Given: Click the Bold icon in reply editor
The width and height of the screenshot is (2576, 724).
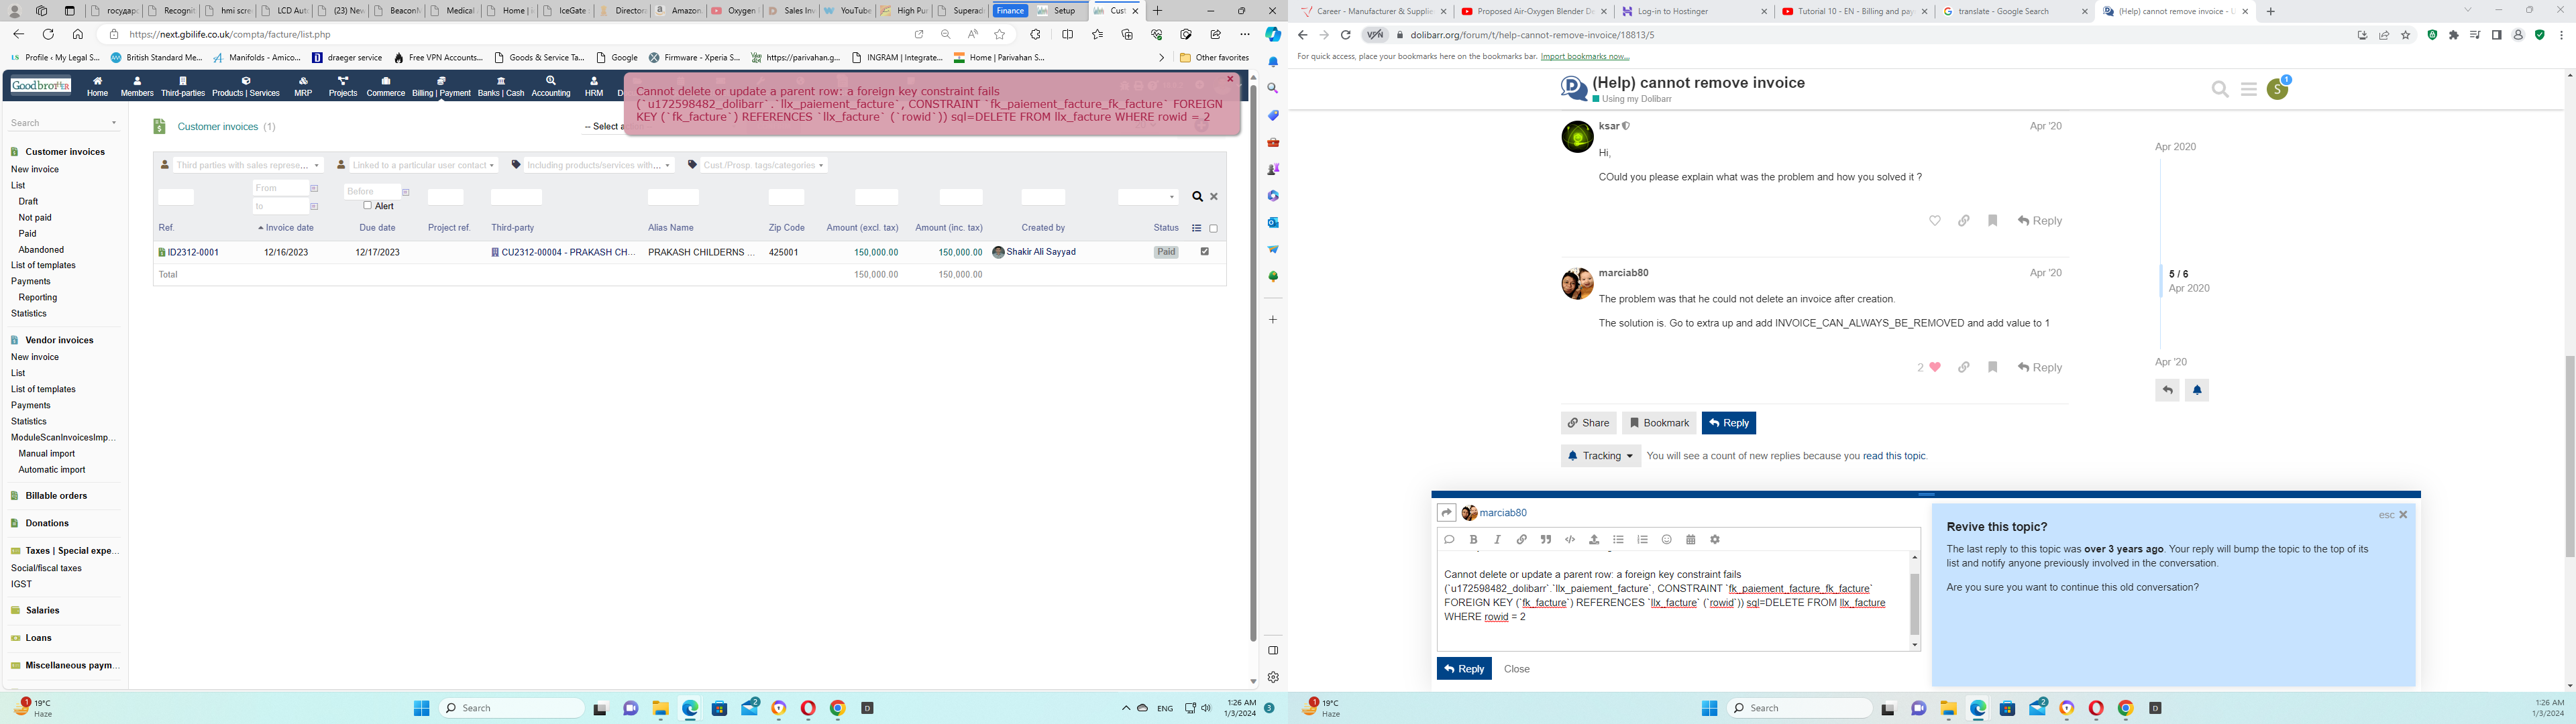Looking at the screenshot, I should (x=1473, y=540).
